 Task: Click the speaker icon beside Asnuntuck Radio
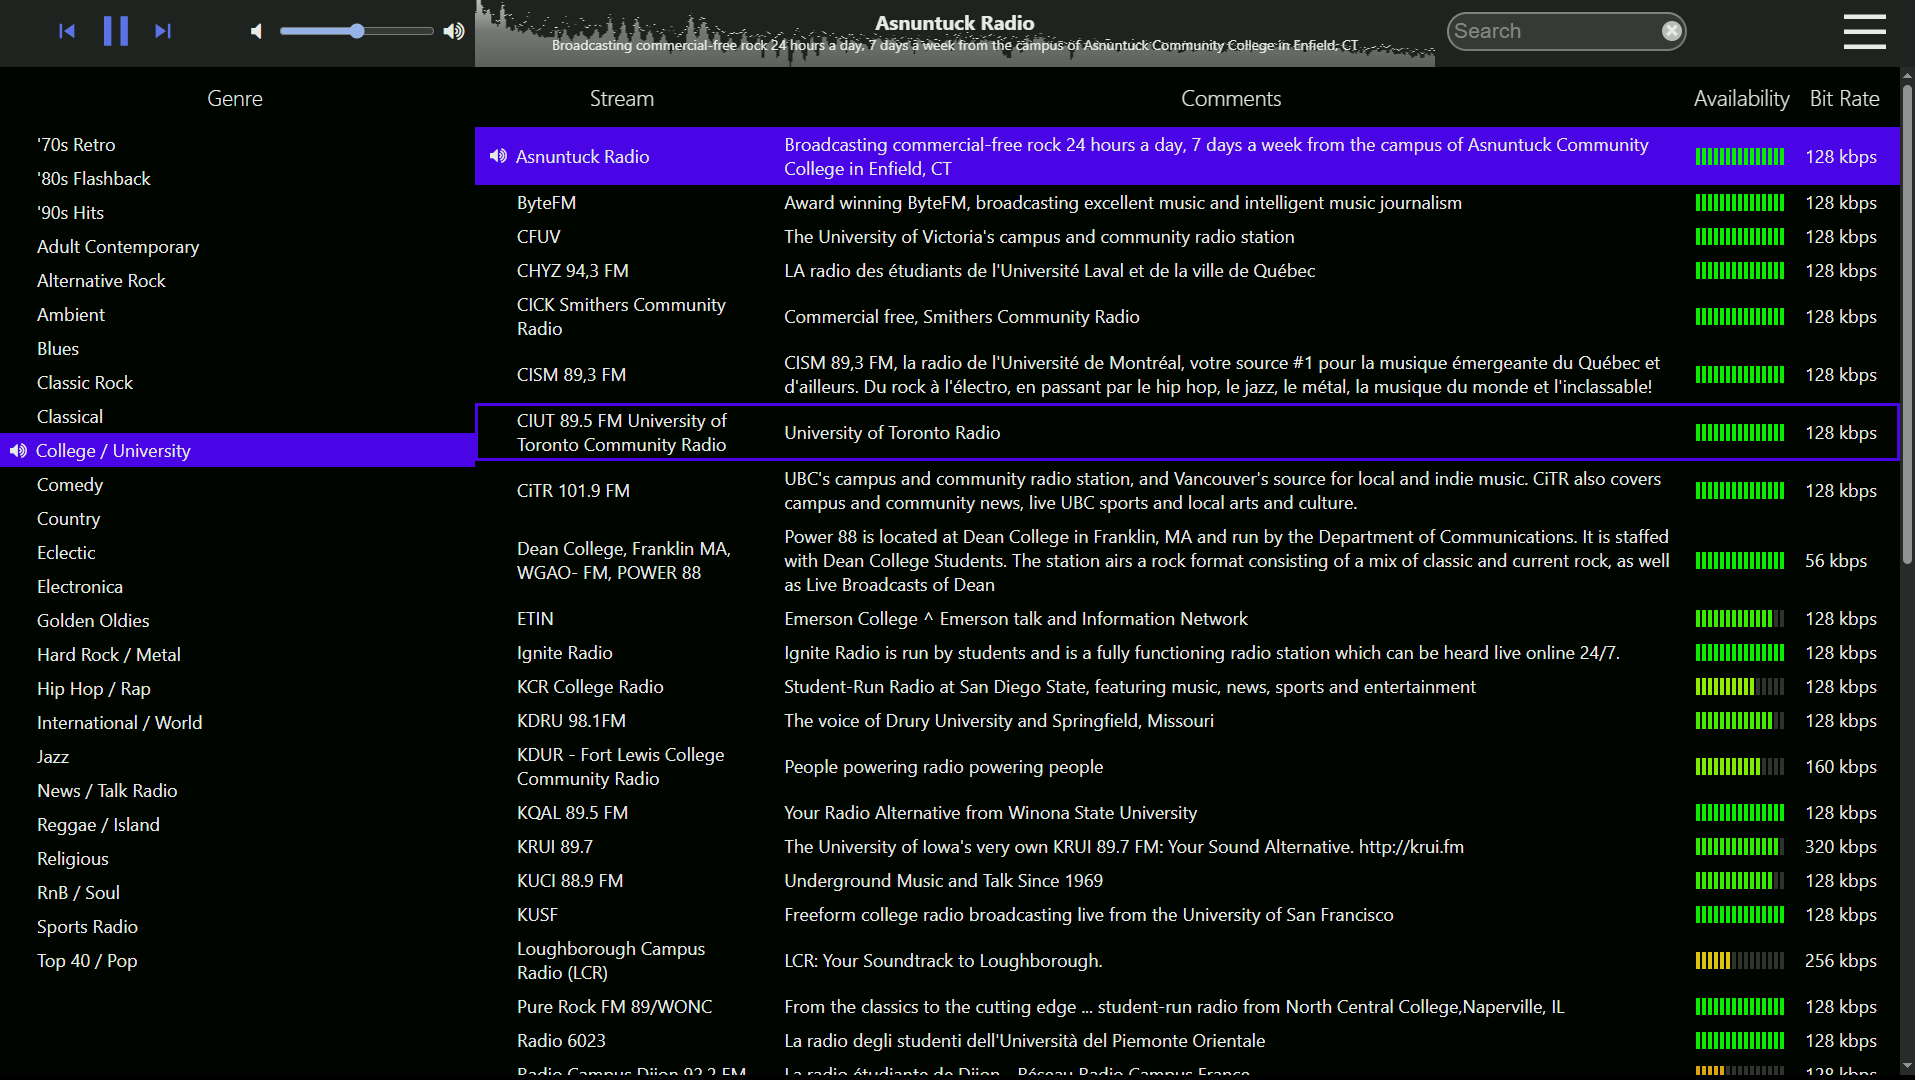point(498,156)
